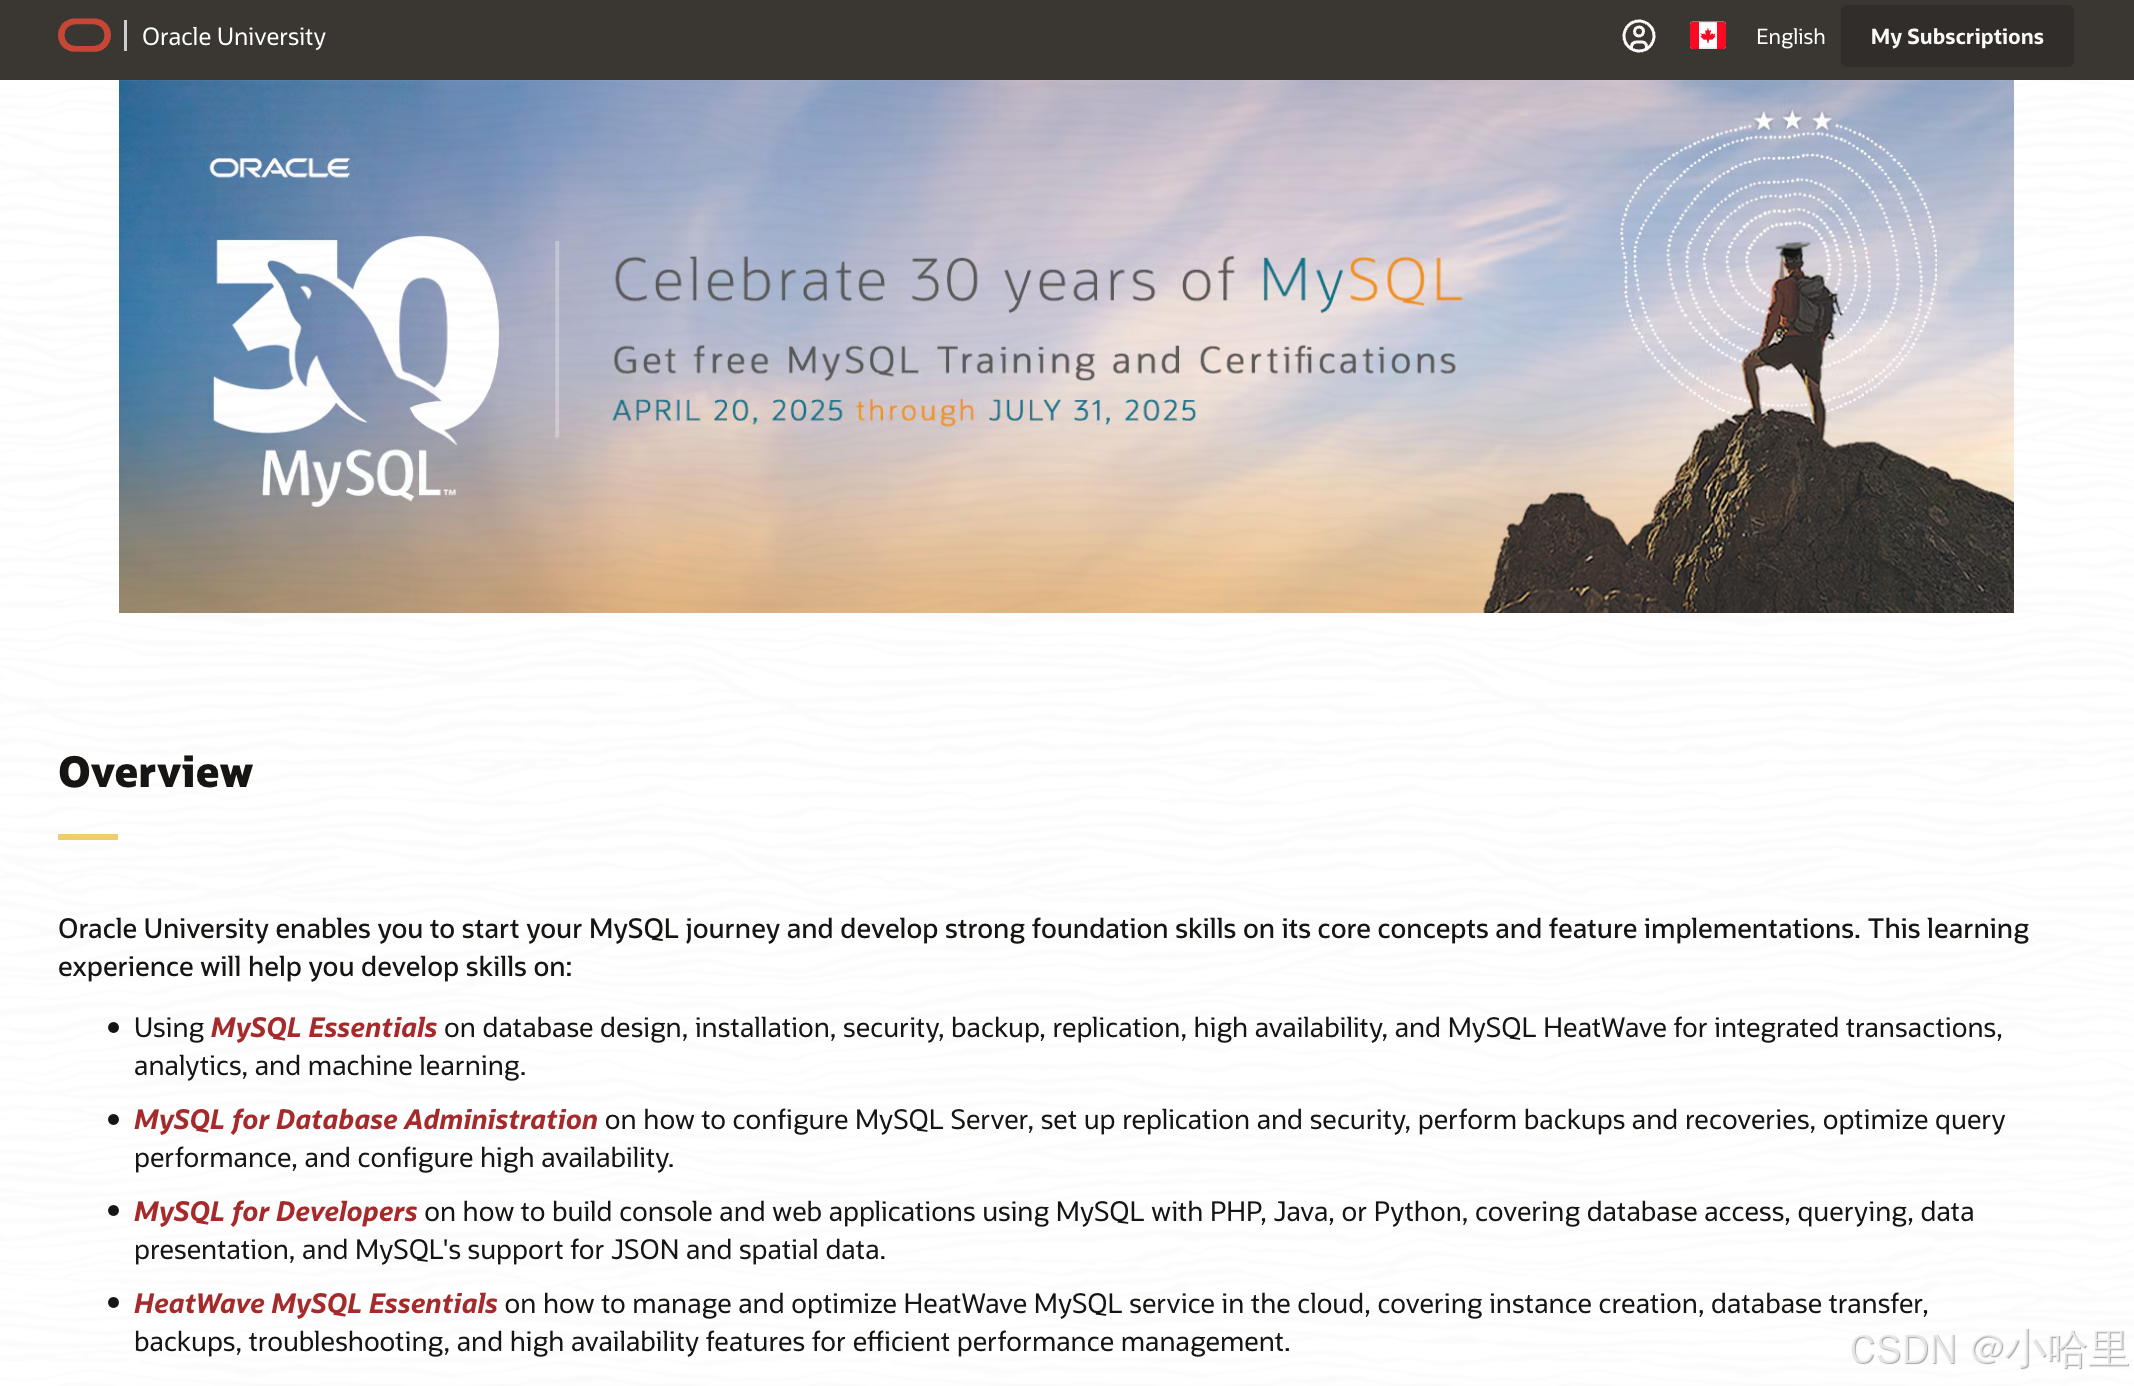Click the red Oracle logo icon

coord(84,36)
